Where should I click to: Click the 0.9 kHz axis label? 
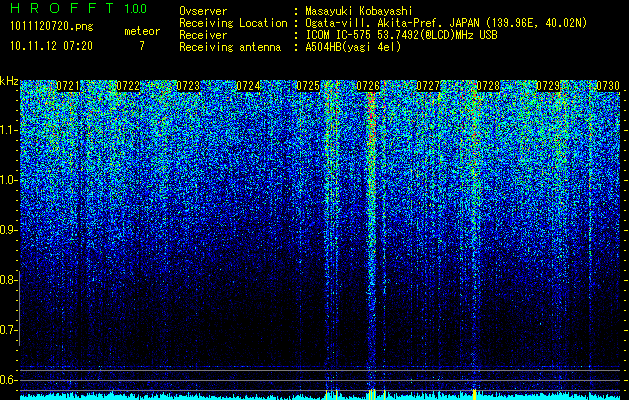(x=9, y=230)
